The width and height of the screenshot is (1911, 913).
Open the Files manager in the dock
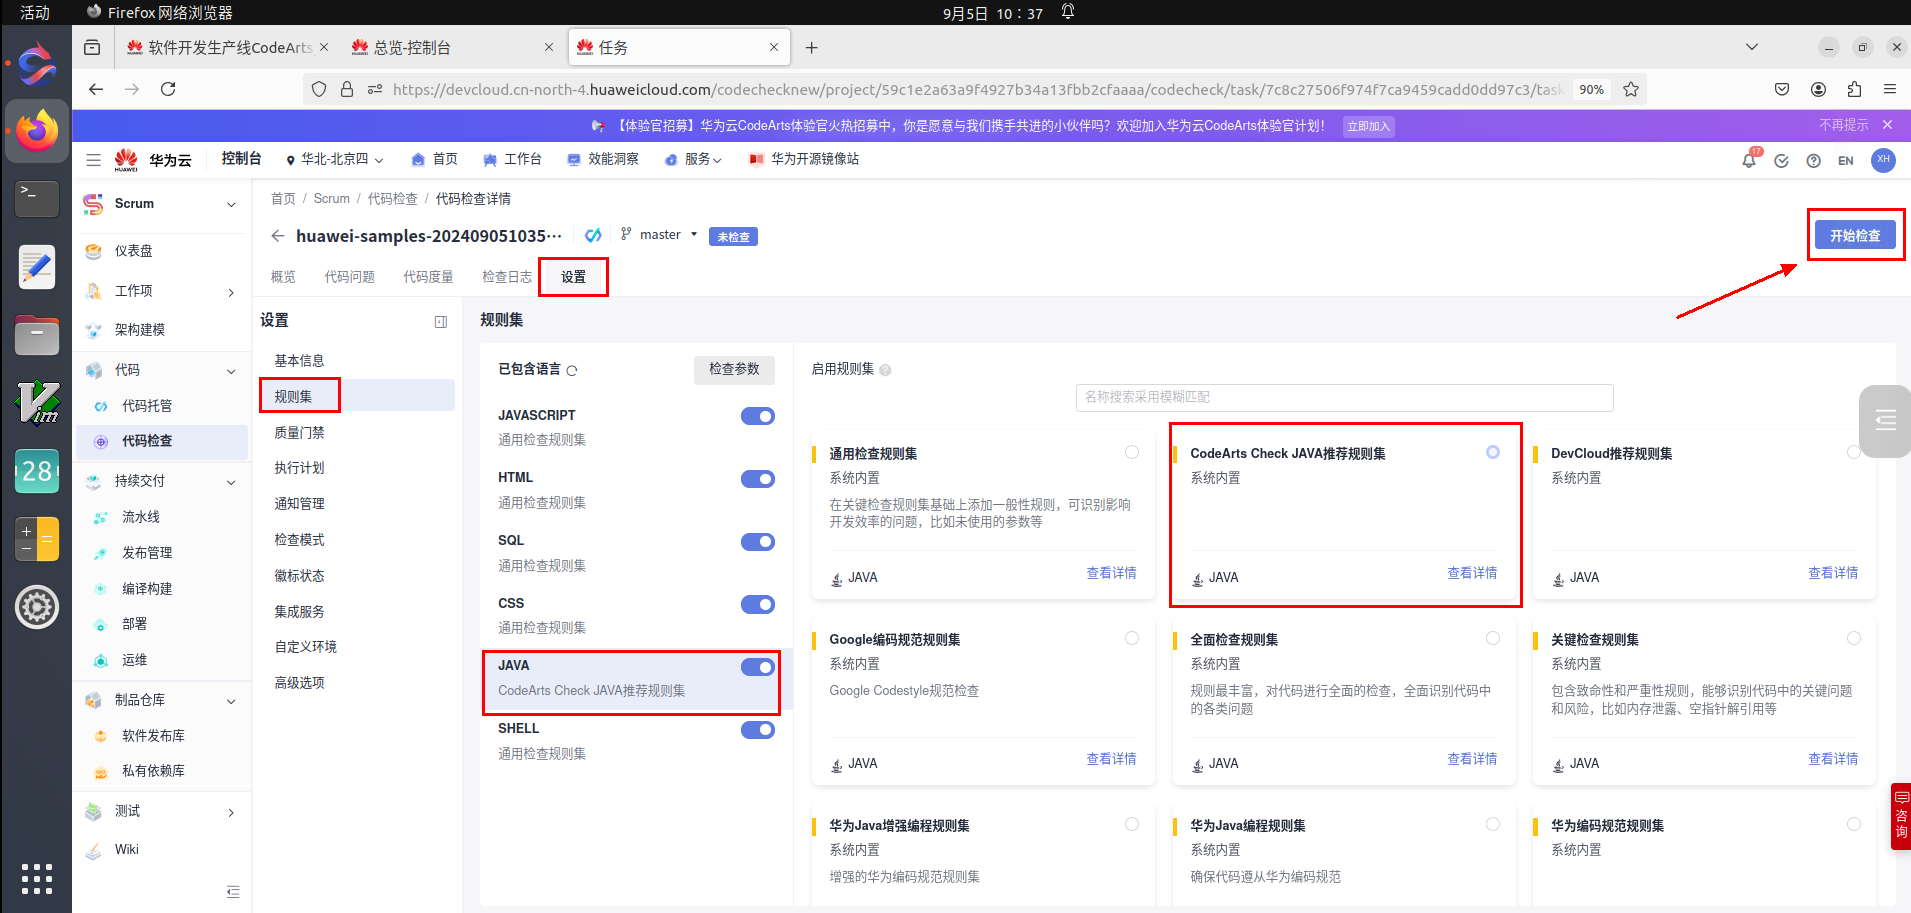tap(37, 335)
